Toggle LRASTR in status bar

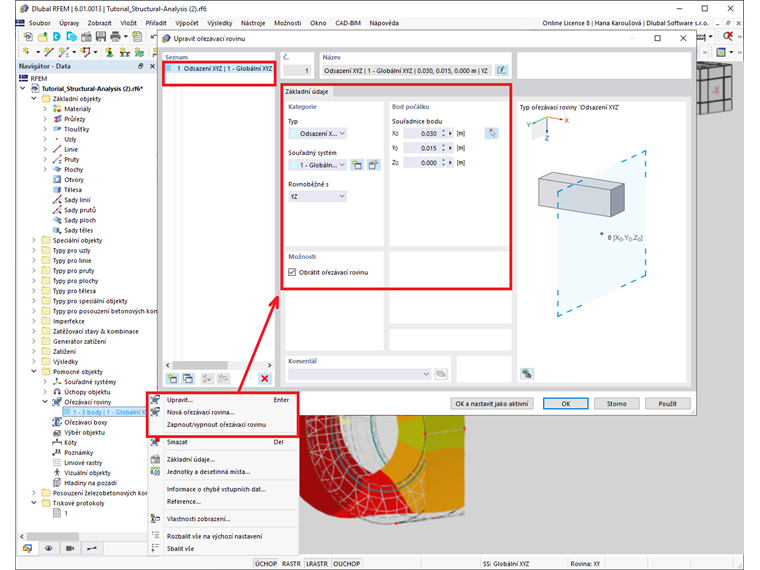[317, 564]
